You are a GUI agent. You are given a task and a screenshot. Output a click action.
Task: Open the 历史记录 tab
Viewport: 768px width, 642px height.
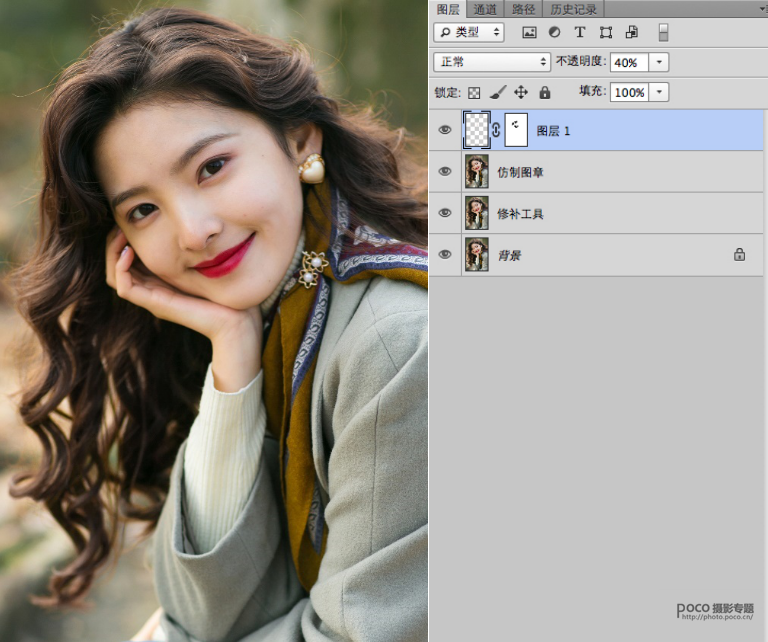573,9
